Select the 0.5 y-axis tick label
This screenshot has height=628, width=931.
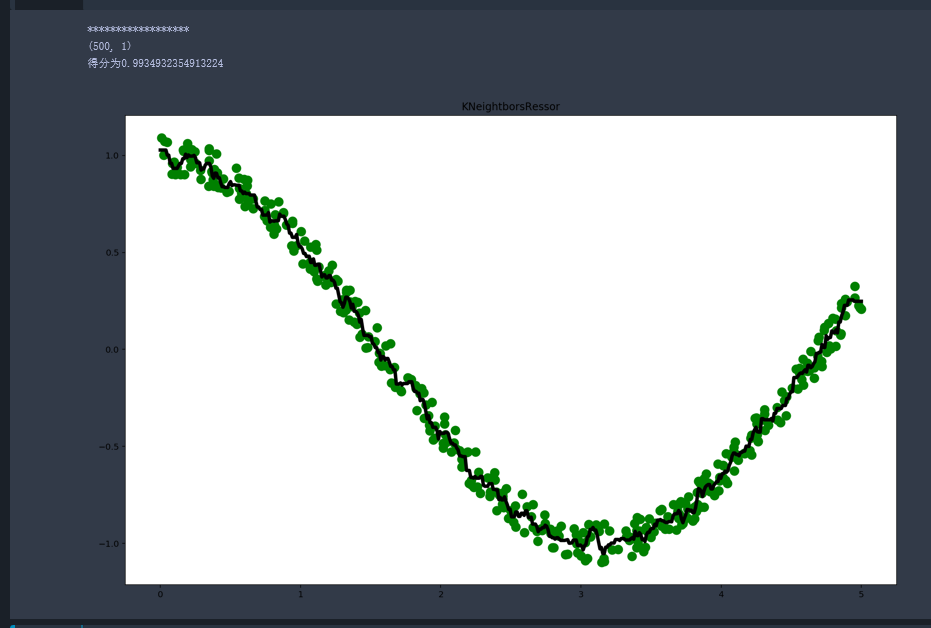tap(112, 253)
